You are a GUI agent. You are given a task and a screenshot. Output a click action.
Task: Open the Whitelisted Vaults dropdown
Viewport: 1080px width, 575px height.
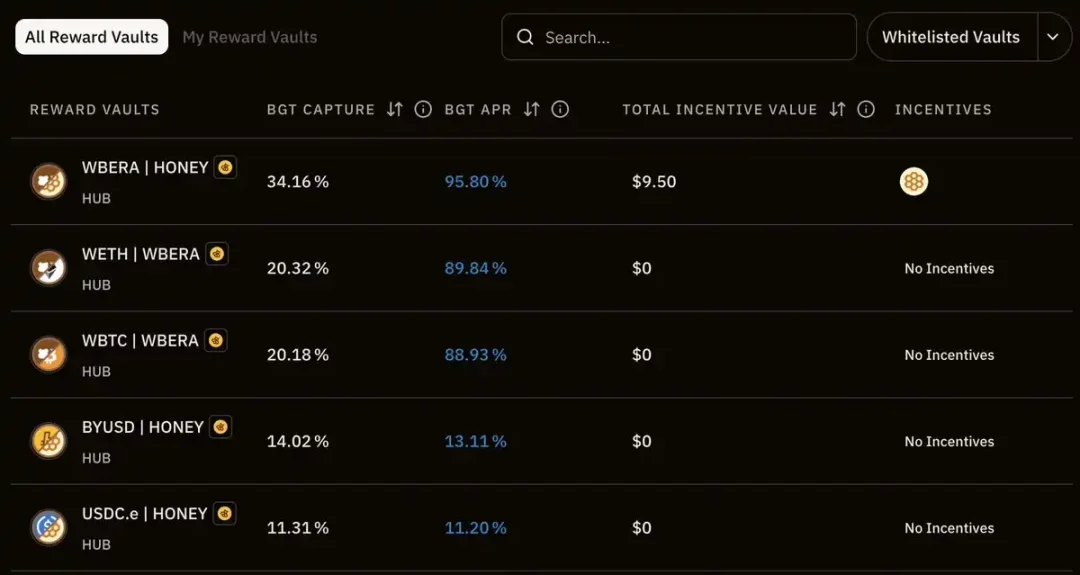(951, 37)
